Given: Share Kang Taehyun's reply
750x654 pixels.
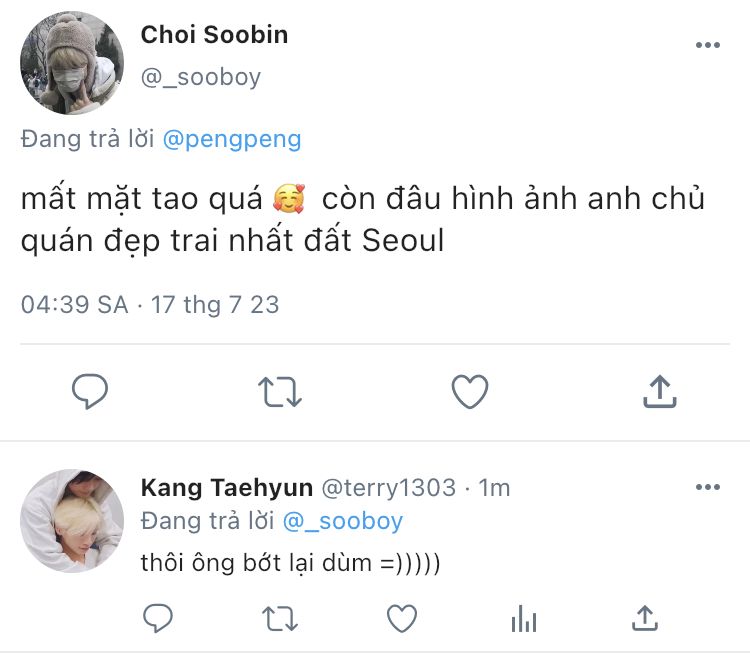Looking at the screenshot, I should [646, 619].
